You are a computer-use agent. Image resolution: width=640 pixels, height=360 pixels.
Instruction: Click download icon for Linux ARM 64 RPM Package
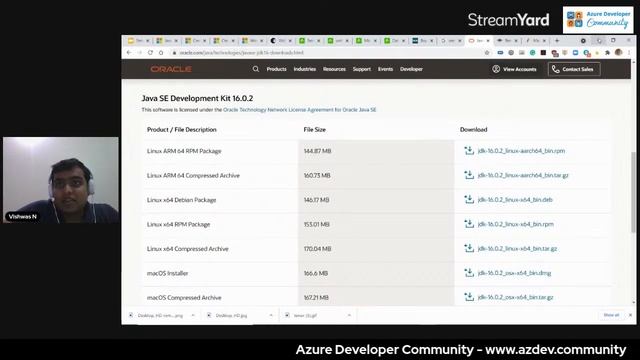469,151
